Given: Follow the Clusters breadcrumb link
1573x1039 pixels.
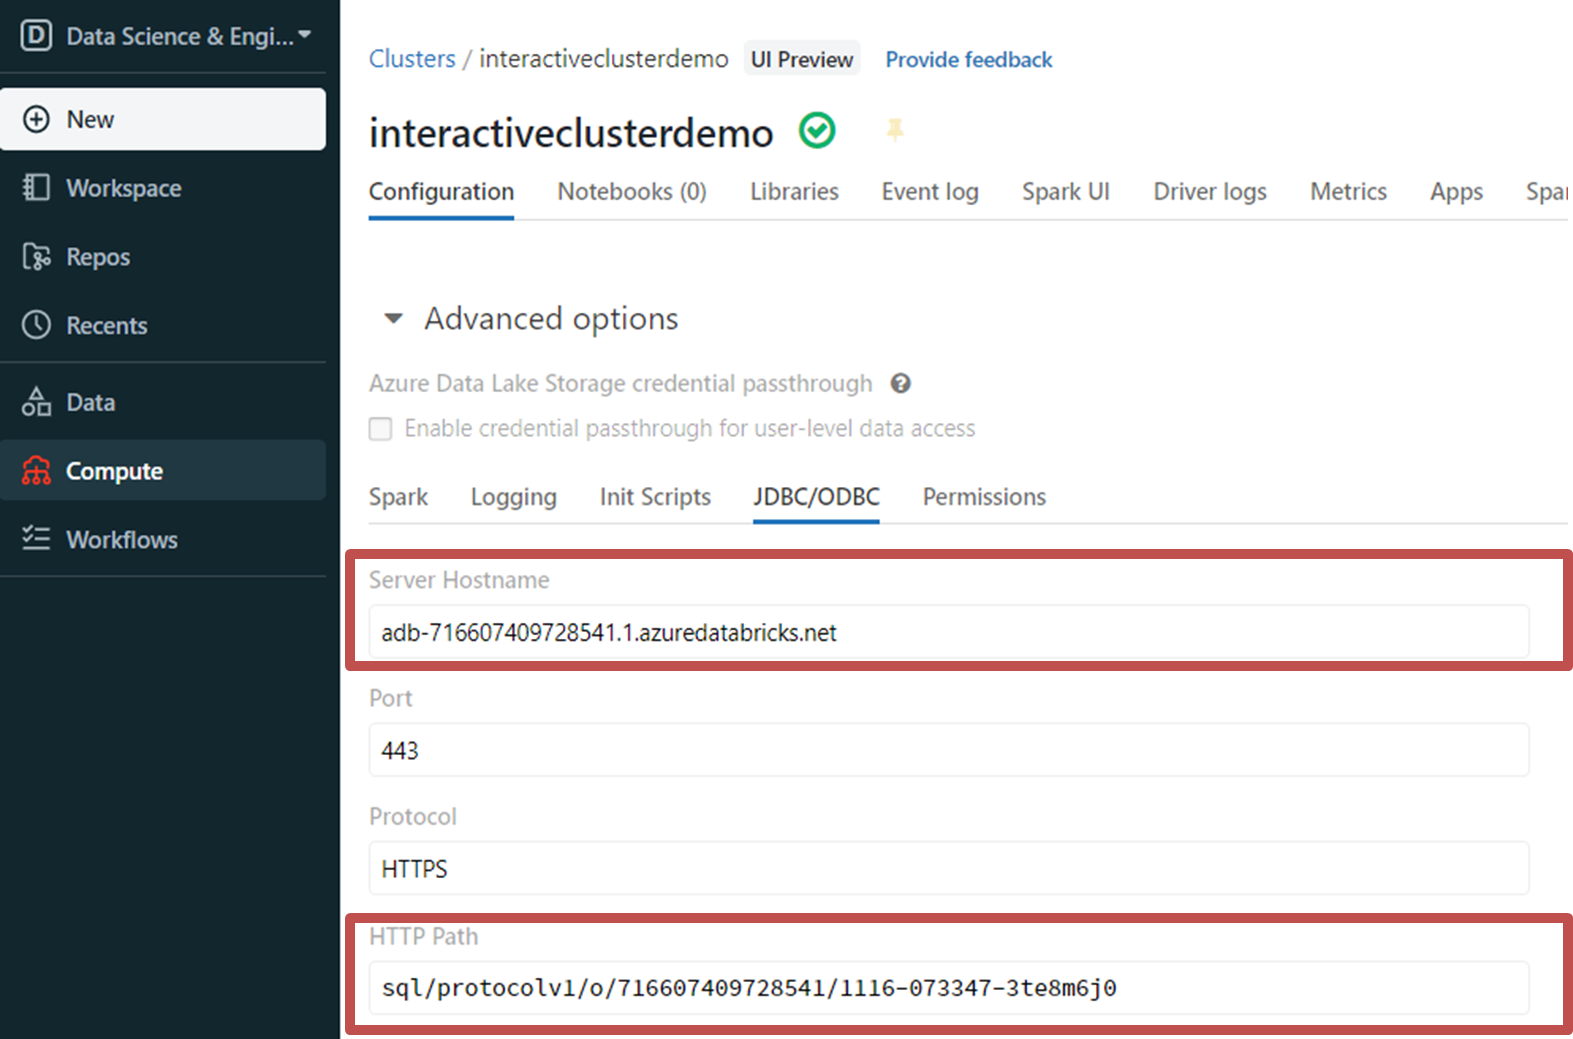Looking at the screenshot, I should click(x=412, y=59).
